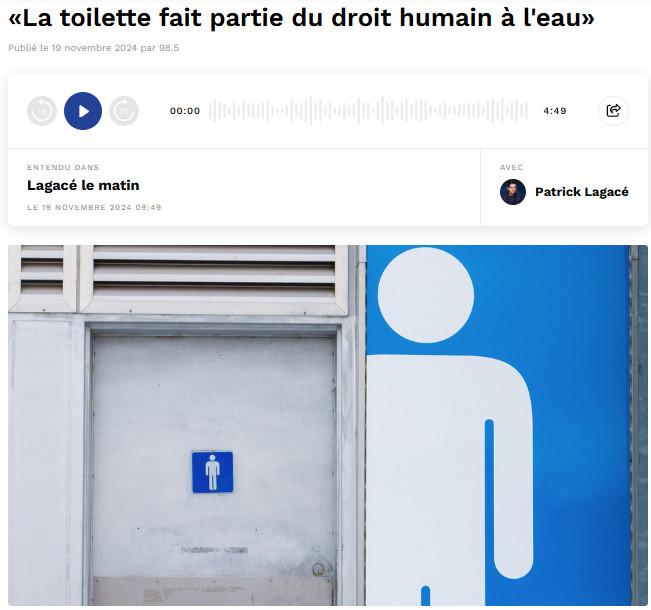Click the 00:00 elapsed time display
This screenshot has width=651, height=610.
(x=185, y=111)
